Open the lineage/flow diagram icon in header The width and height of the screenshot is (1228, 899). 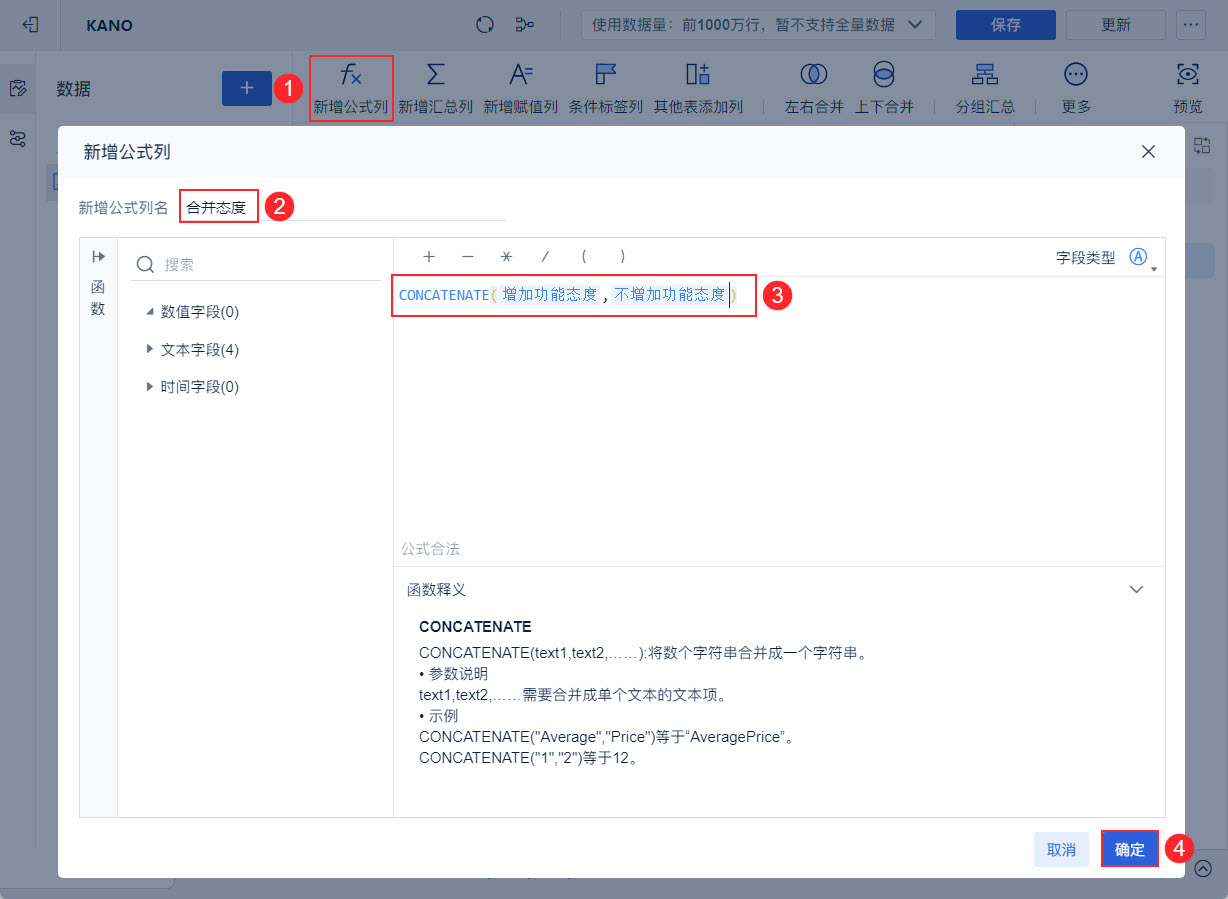click(x=525, y=25)
